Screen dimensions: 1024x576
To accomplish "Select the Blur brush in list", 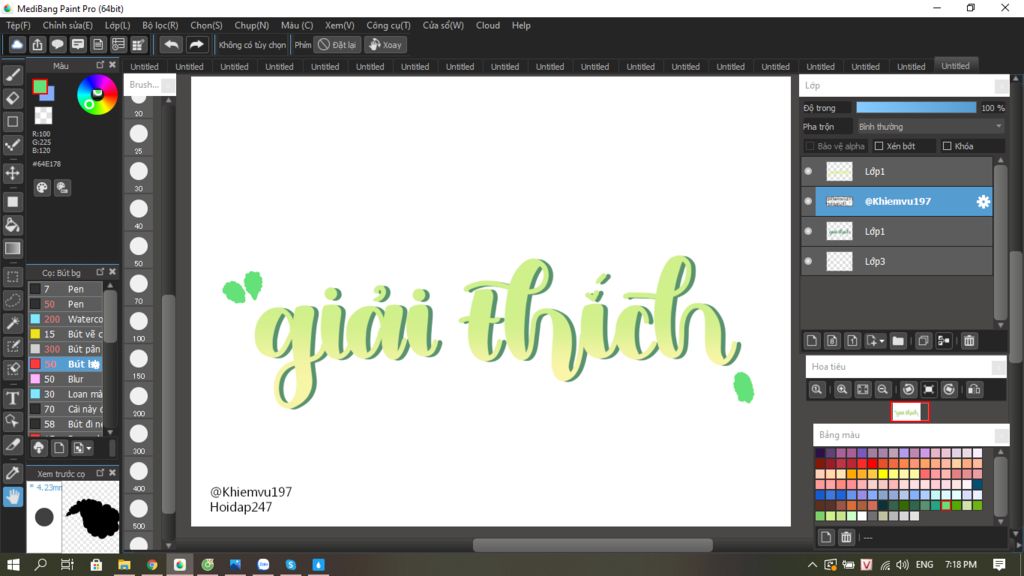I will [x=65, y=379].
